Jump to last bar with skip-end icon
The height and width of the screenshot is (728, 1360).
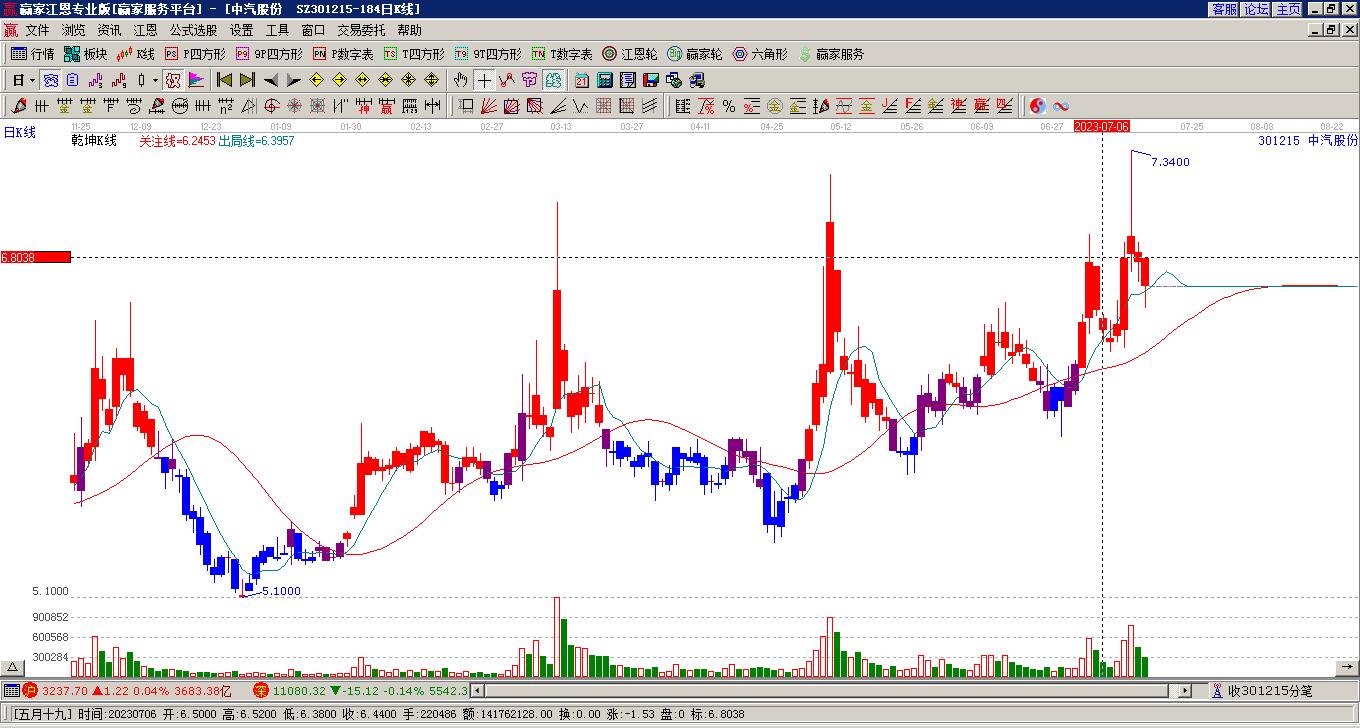(247, 80)
